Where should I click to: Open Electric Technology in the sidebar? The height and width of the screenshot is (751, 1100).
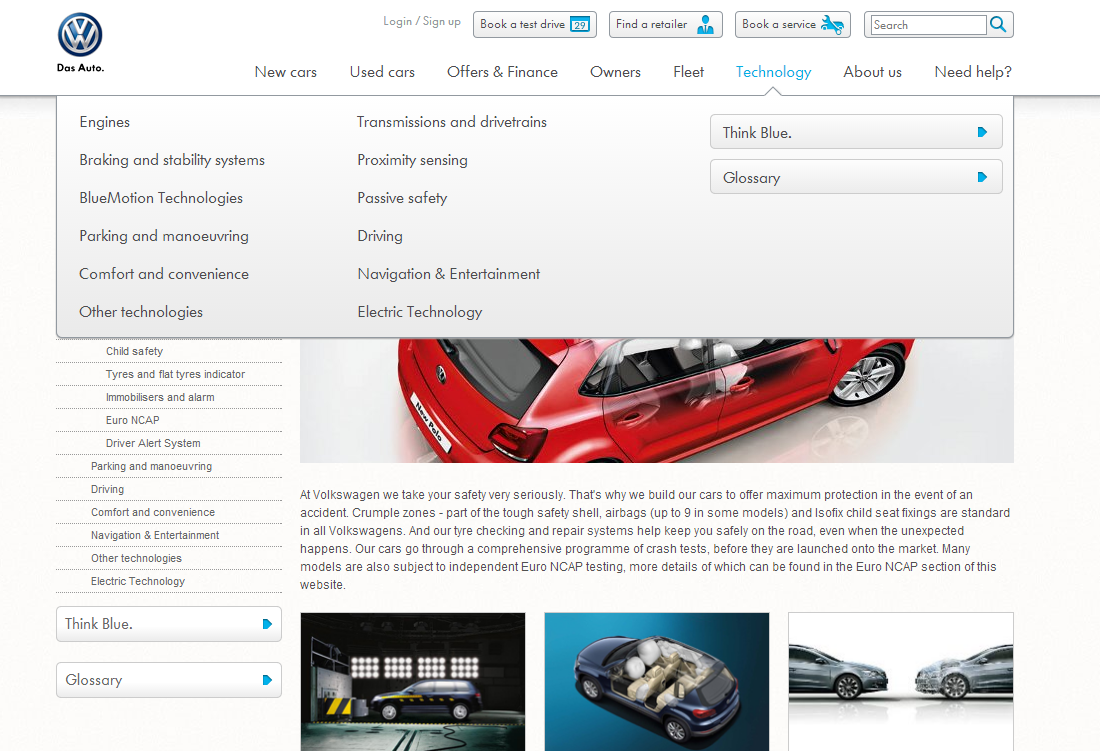[x=138, y=581]
